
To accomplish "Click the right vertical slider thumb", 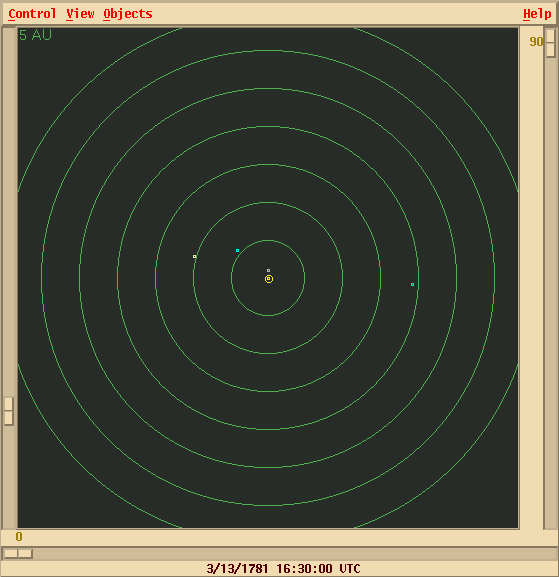I will (x=551, y=43).
